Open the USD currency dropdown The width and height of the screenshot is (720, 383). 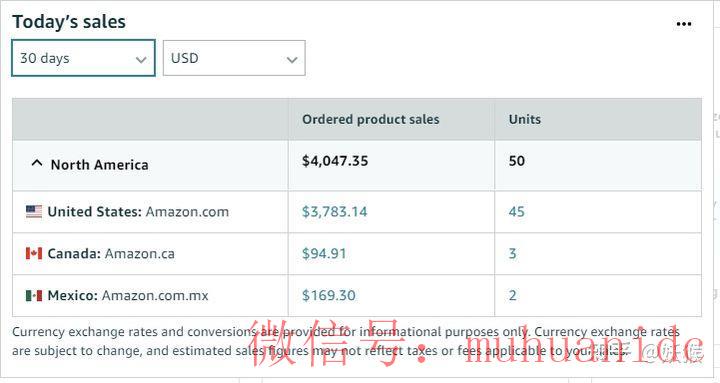coord(234,58)
